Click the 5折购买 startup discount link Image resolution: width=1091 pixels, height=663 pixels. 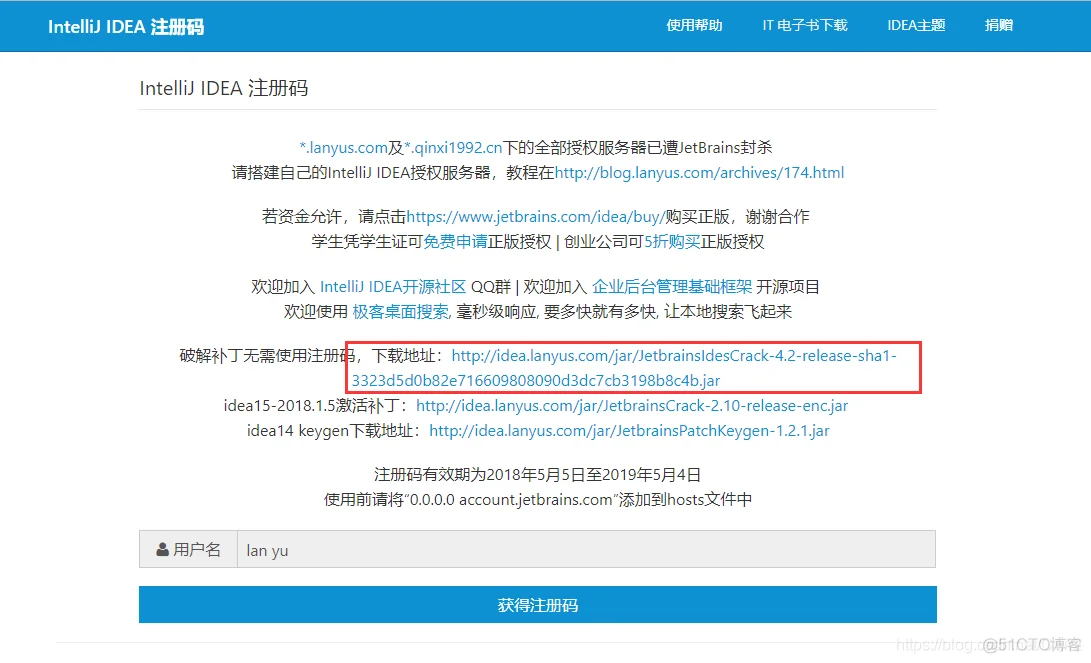[671, 241]
